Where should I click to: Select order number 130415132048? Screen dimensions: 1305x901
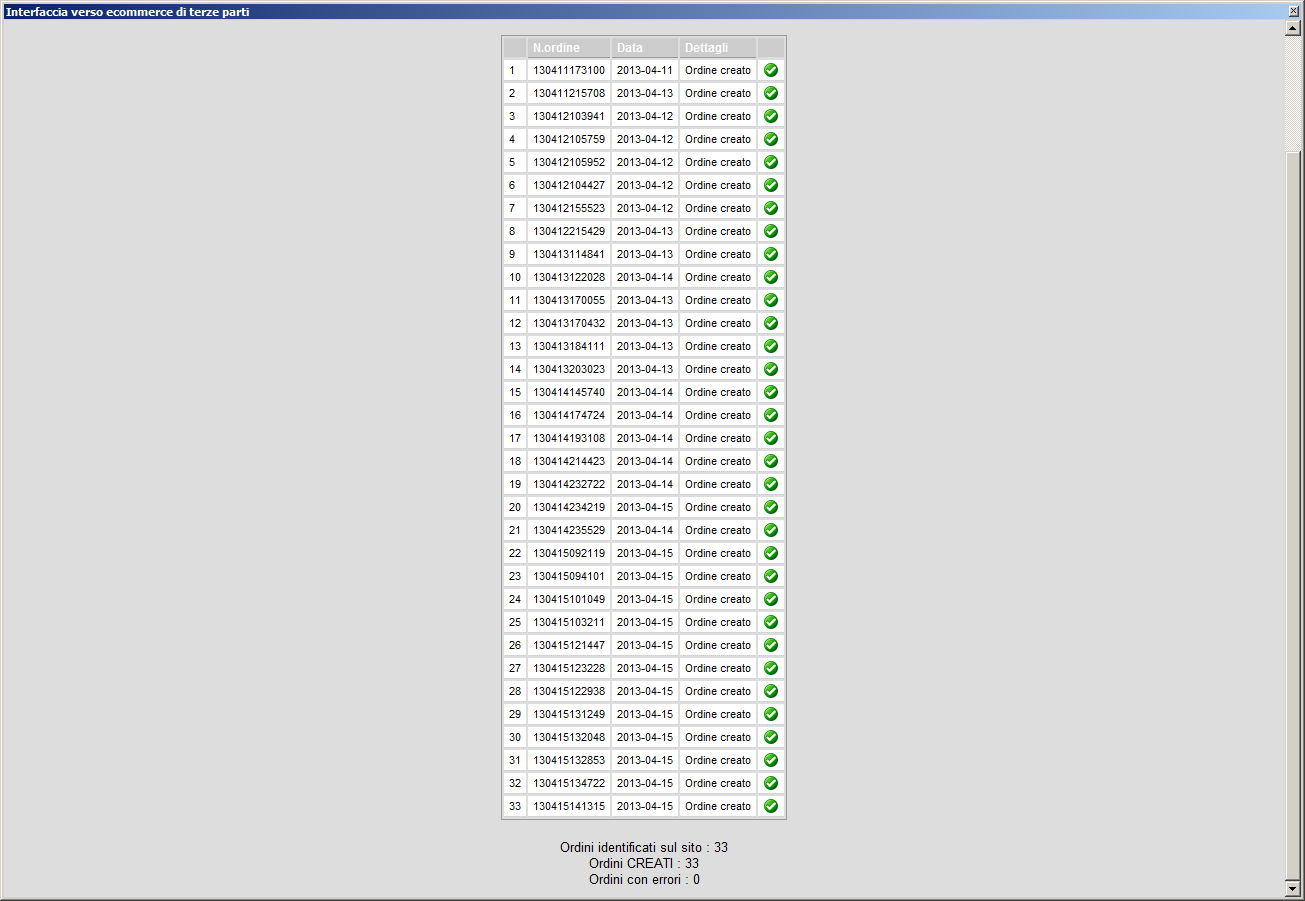coord(569,737)
